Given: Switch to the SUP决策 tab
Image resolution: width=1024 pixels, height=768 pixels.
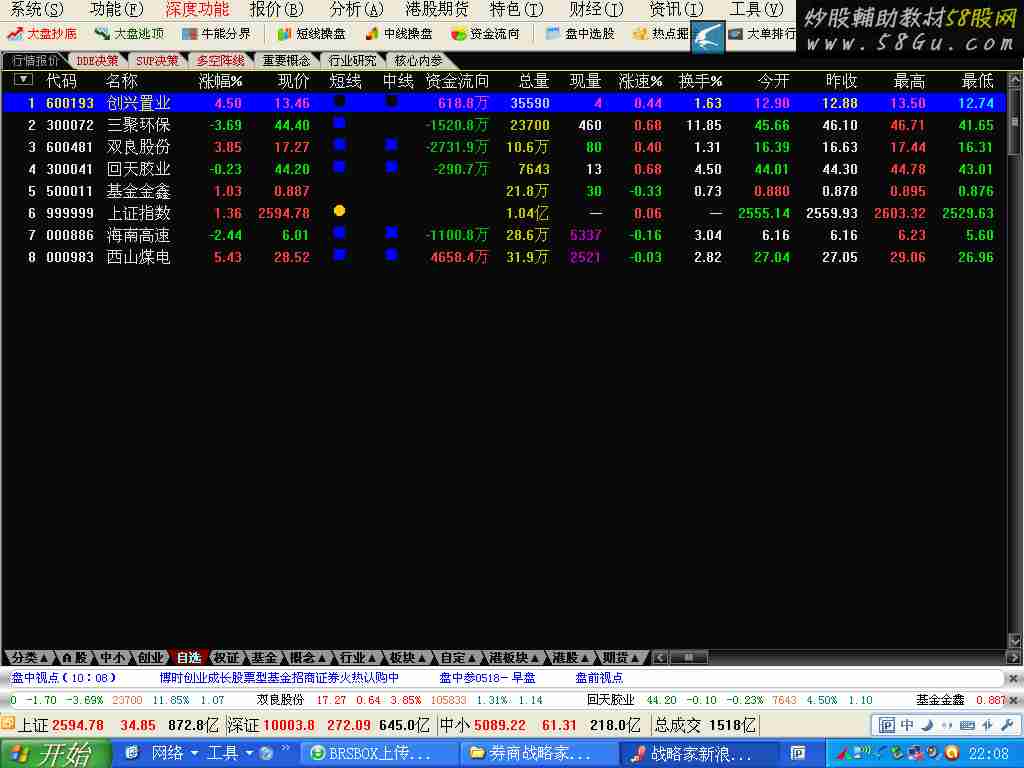Looking at the screenshot, I should click(157, 60).
